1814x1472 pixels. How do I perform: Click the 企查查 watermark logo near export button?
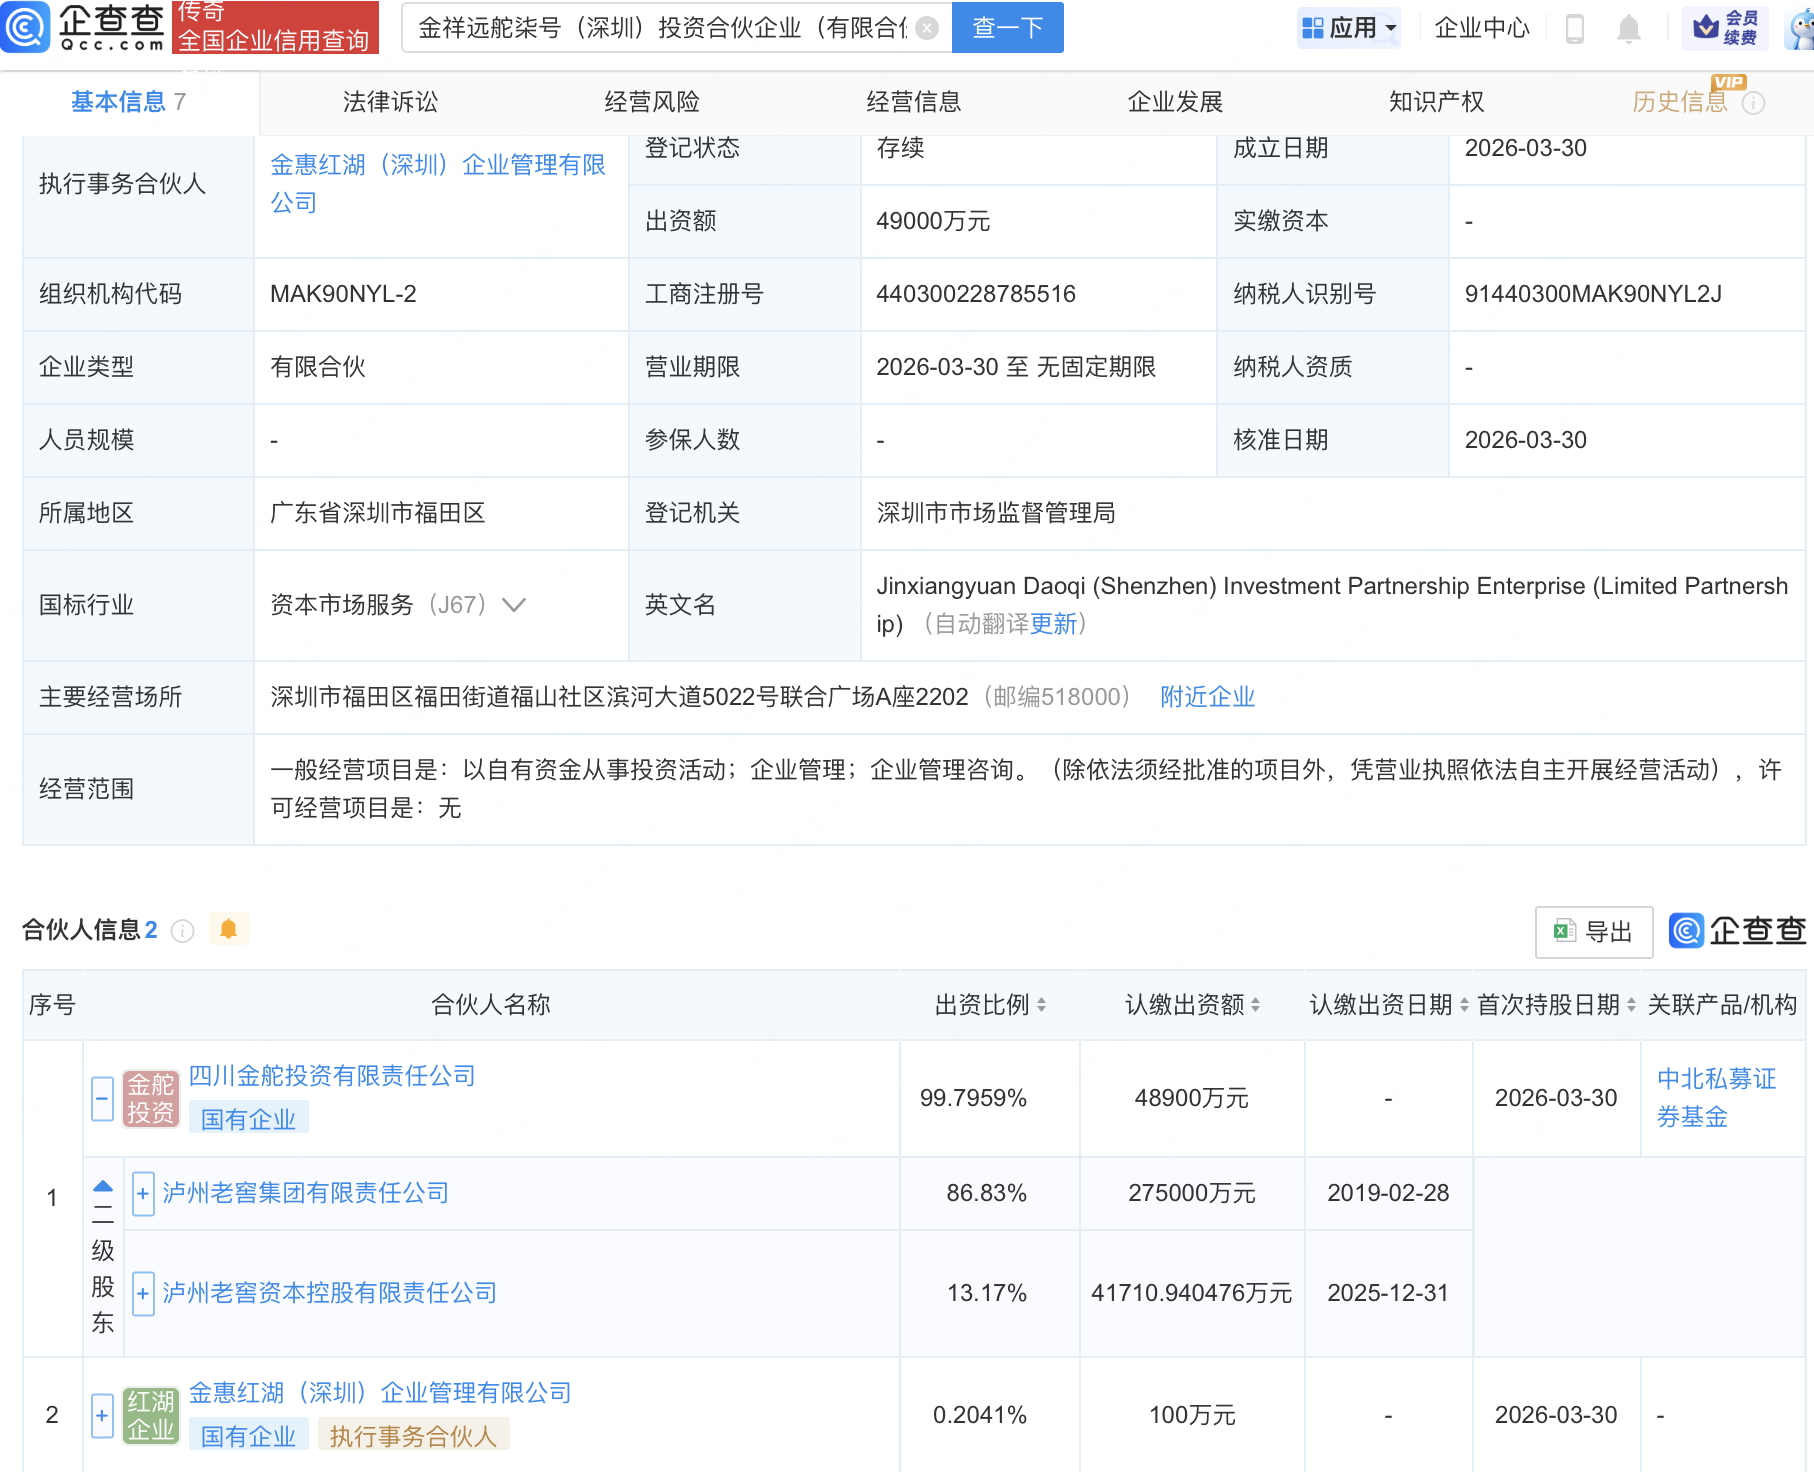[1687, 931]
